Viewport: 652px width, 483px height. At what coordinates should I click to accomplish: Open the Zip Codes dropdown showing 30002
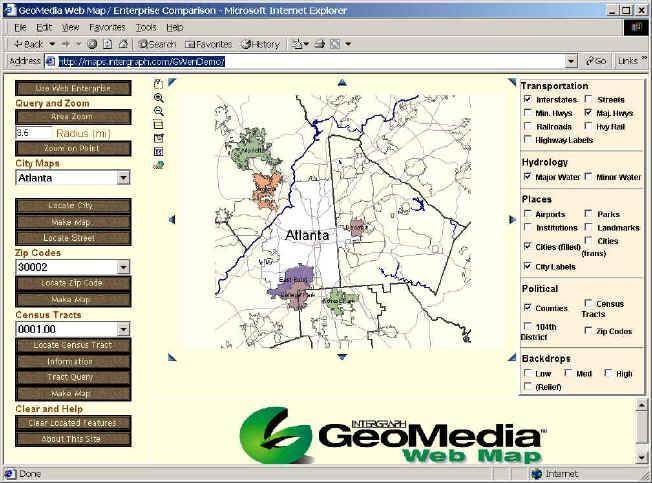pos(123,267)
